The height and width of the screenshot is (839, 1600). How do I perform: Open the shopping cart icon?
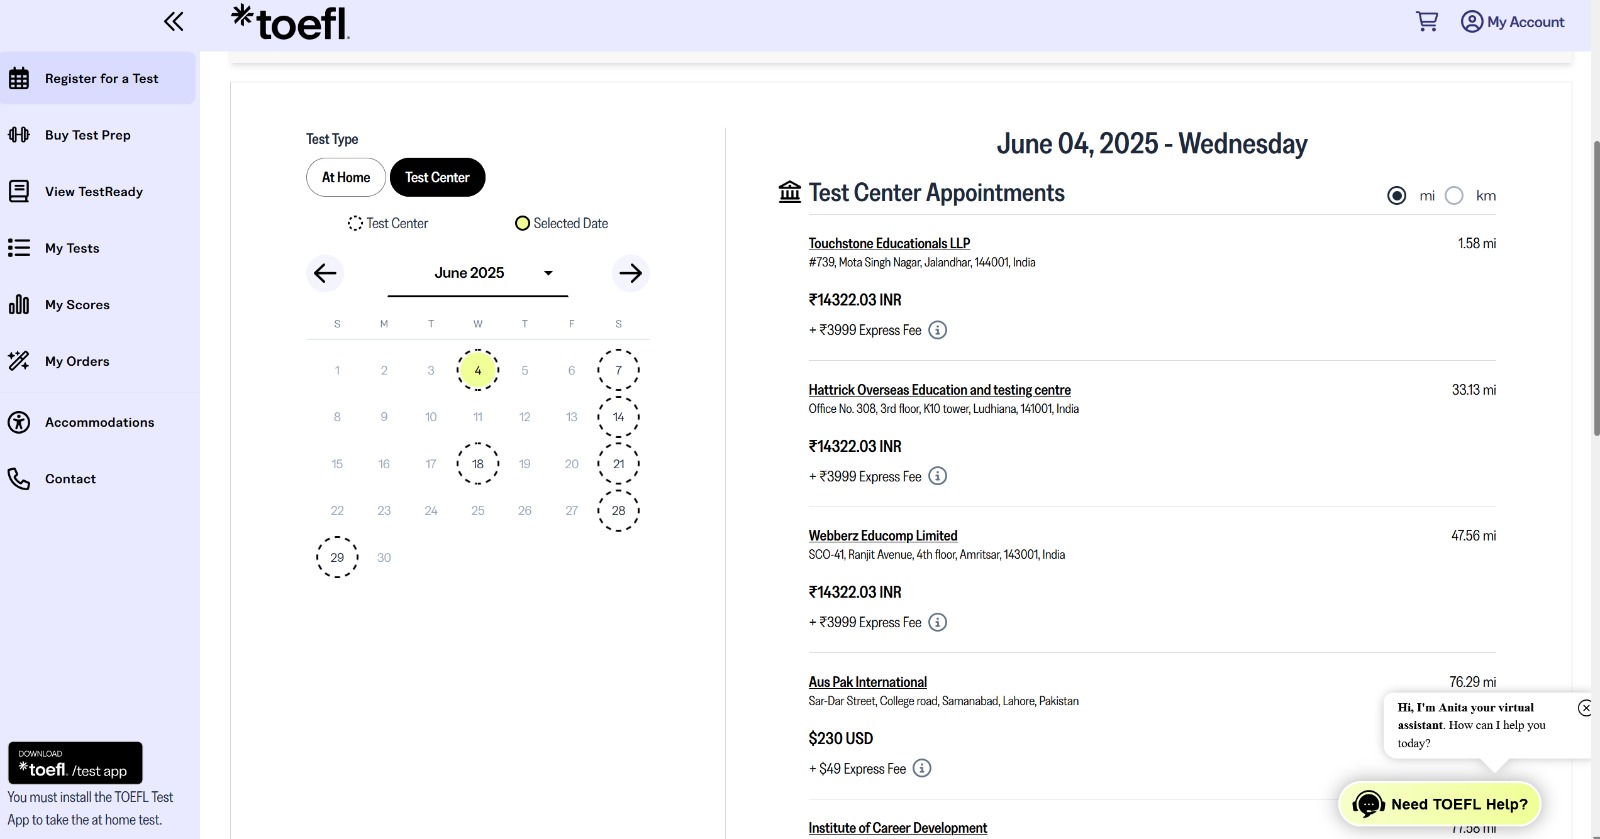pyautogui.click(x=1427, y=21)
